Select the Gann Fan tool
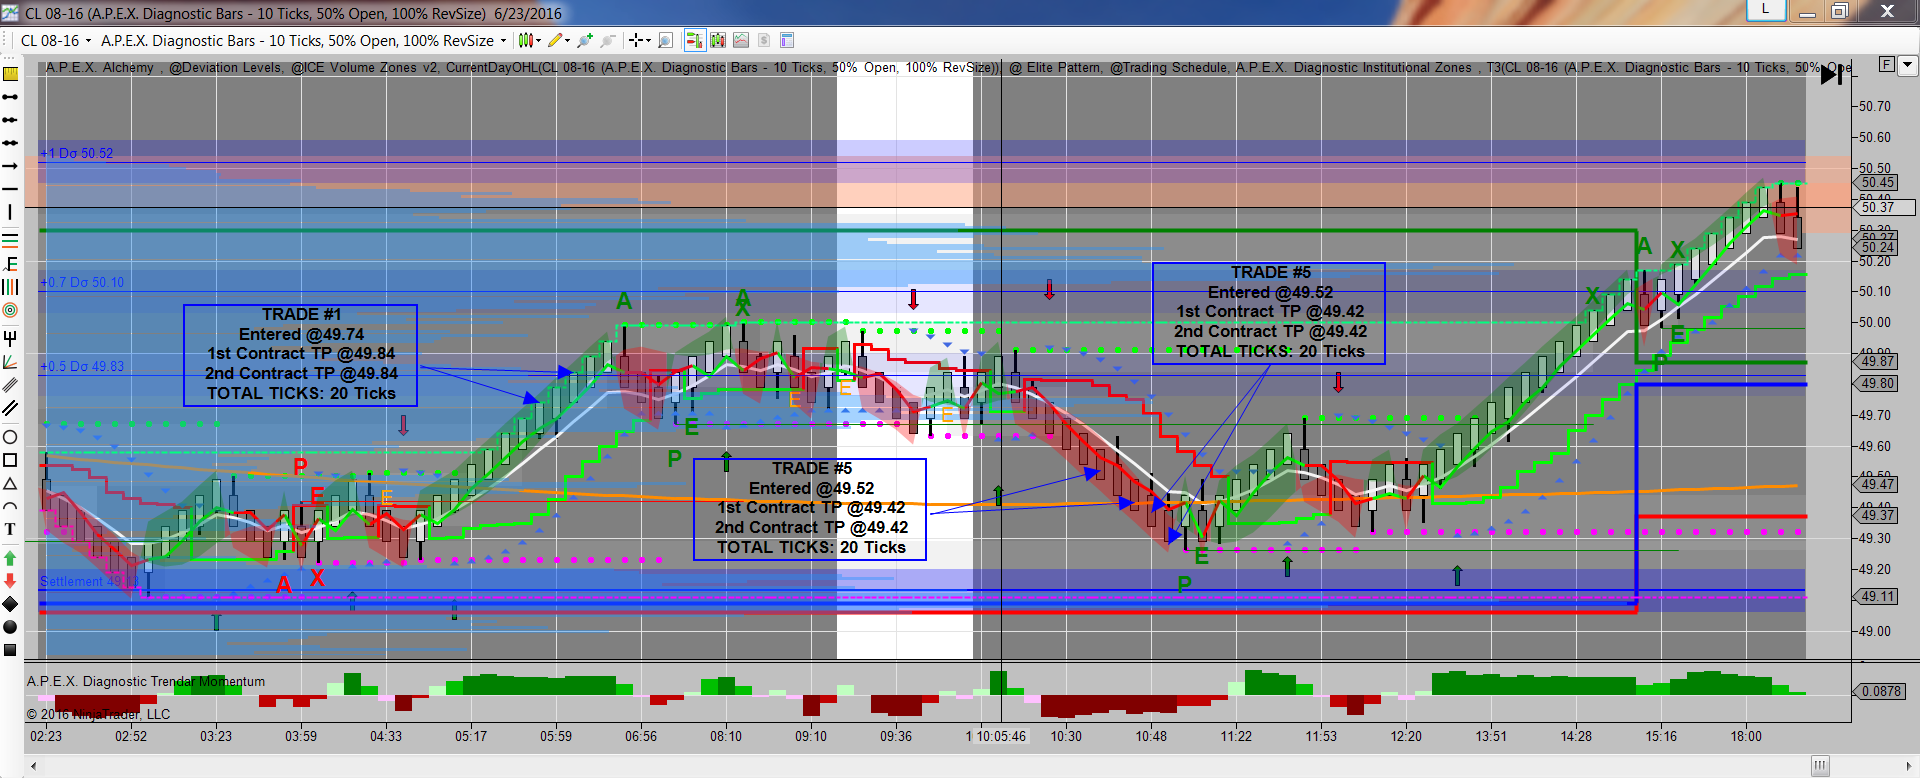 (x=10, y=361)
